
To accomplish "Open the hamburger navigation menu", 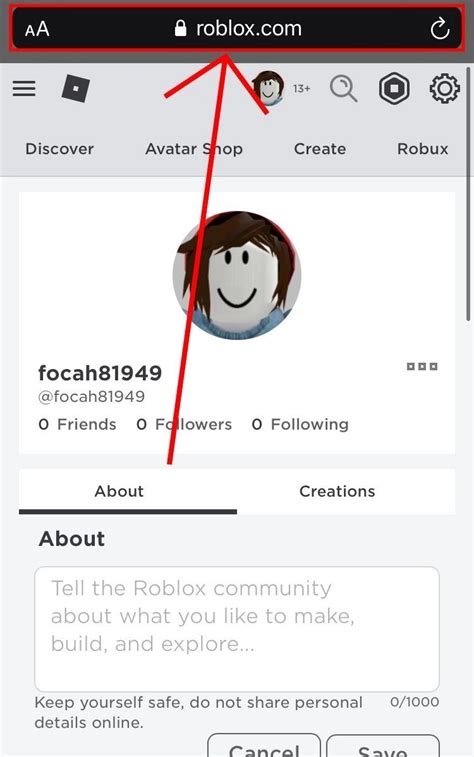I will point(24,89).
